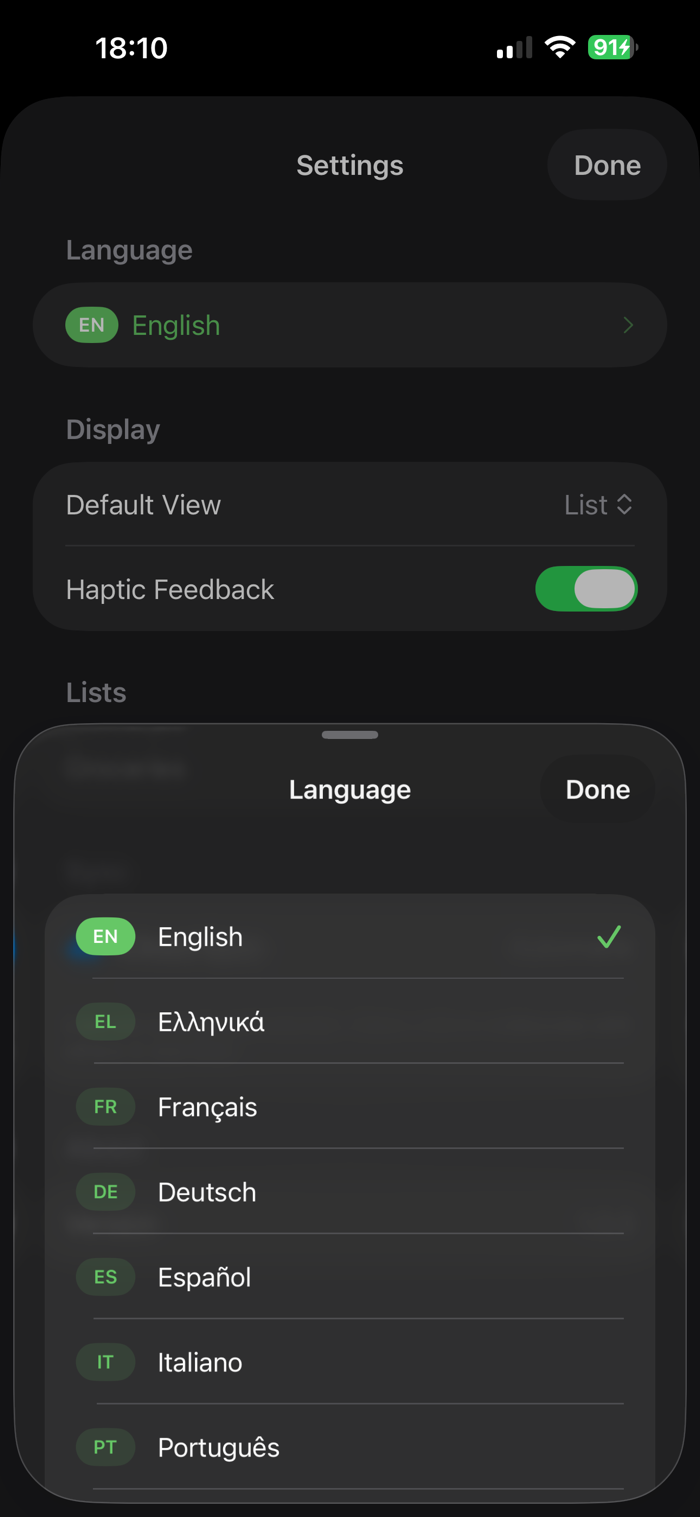
Task: Choose Italiano from the language list
Action: [350, 1362]
